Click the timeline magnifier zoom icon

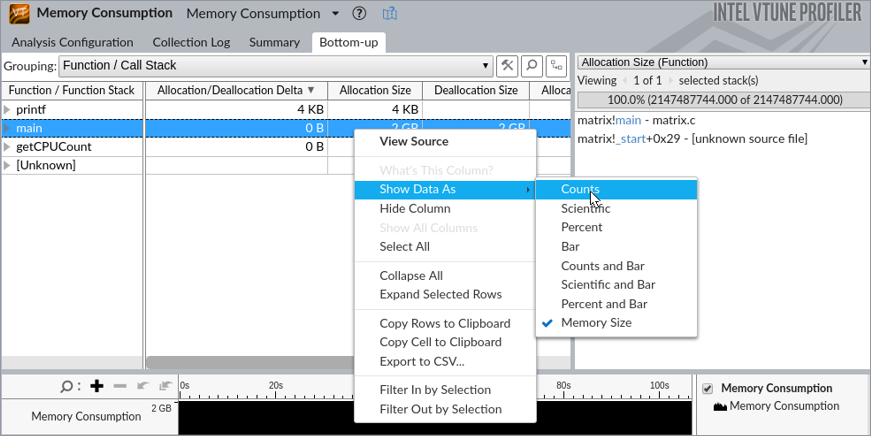(x=68, y=386)
